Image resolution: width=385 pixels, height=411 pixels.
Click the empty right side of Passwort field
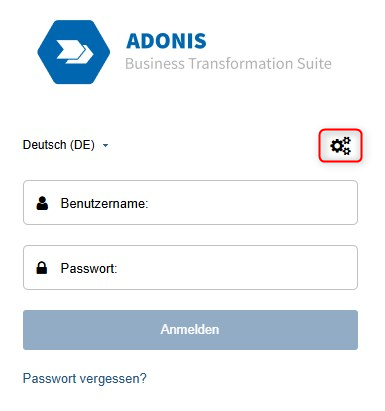click(267, 268)
